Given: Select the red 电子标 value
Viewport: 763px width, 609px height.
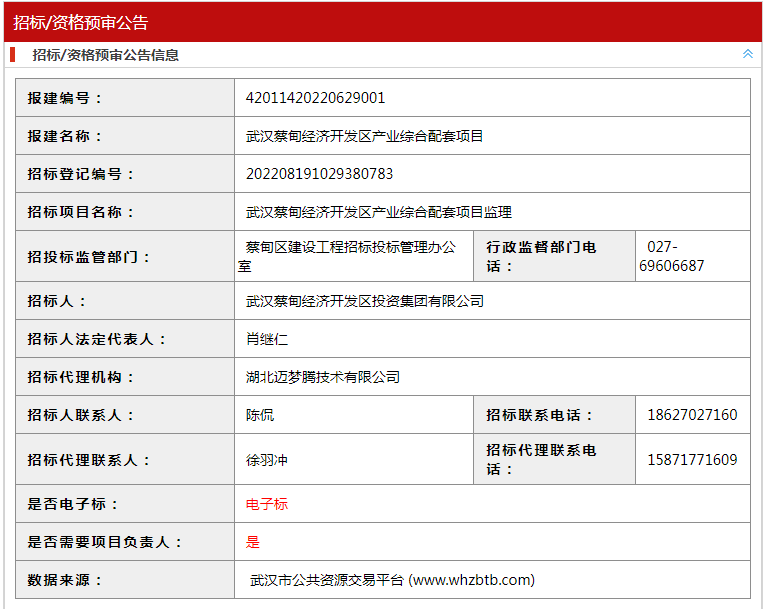Looking at the screenshot, I should pos(267,503).
